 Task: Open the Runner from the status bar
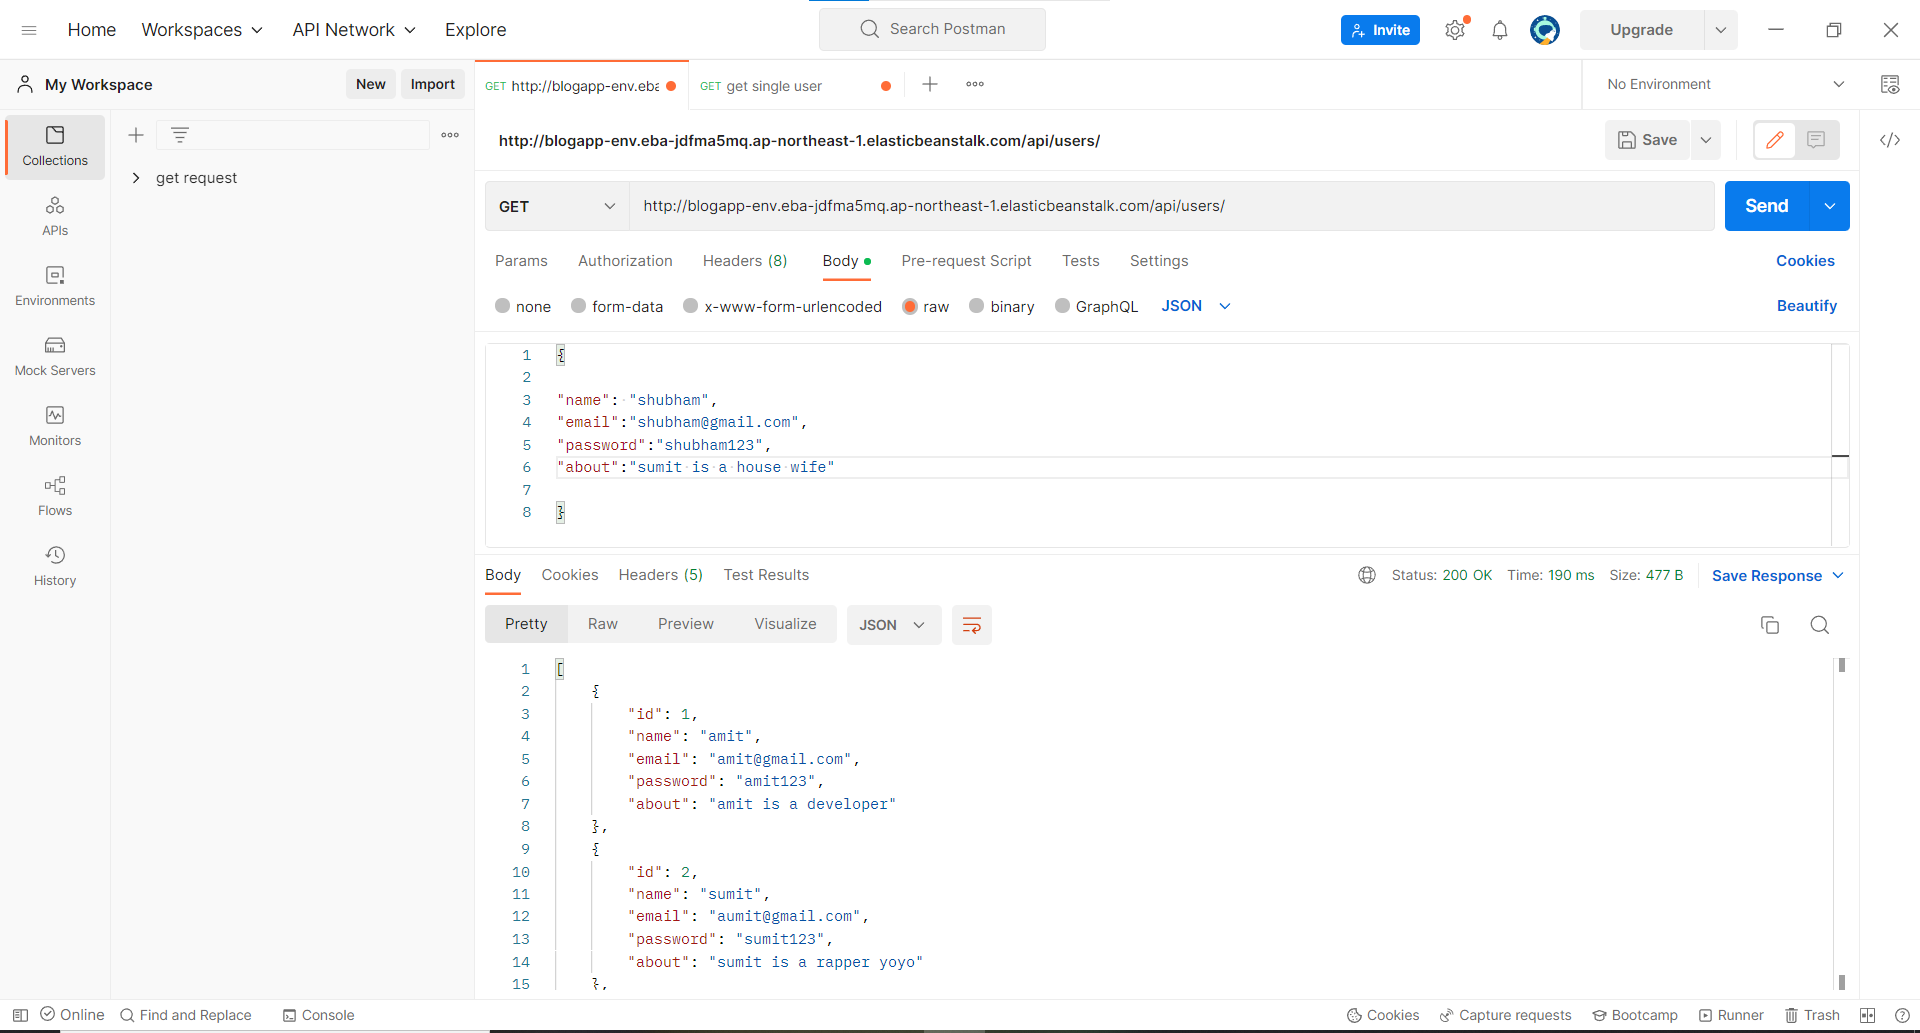click(1731, 1014)
